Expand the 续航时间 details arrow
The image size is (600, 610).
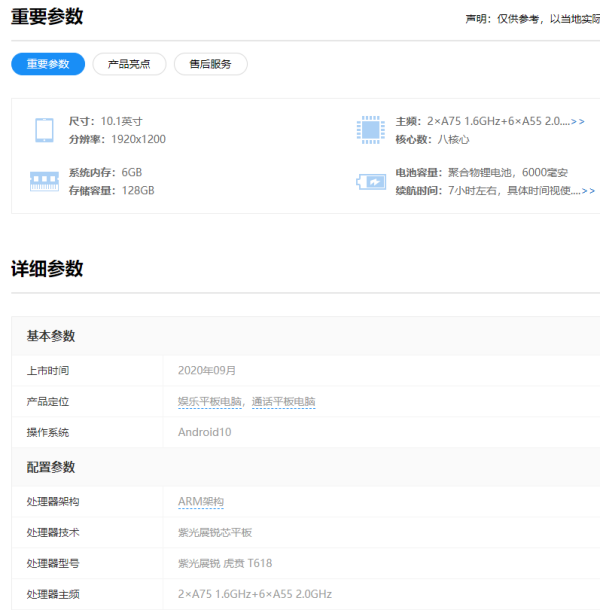pos(587,190)
